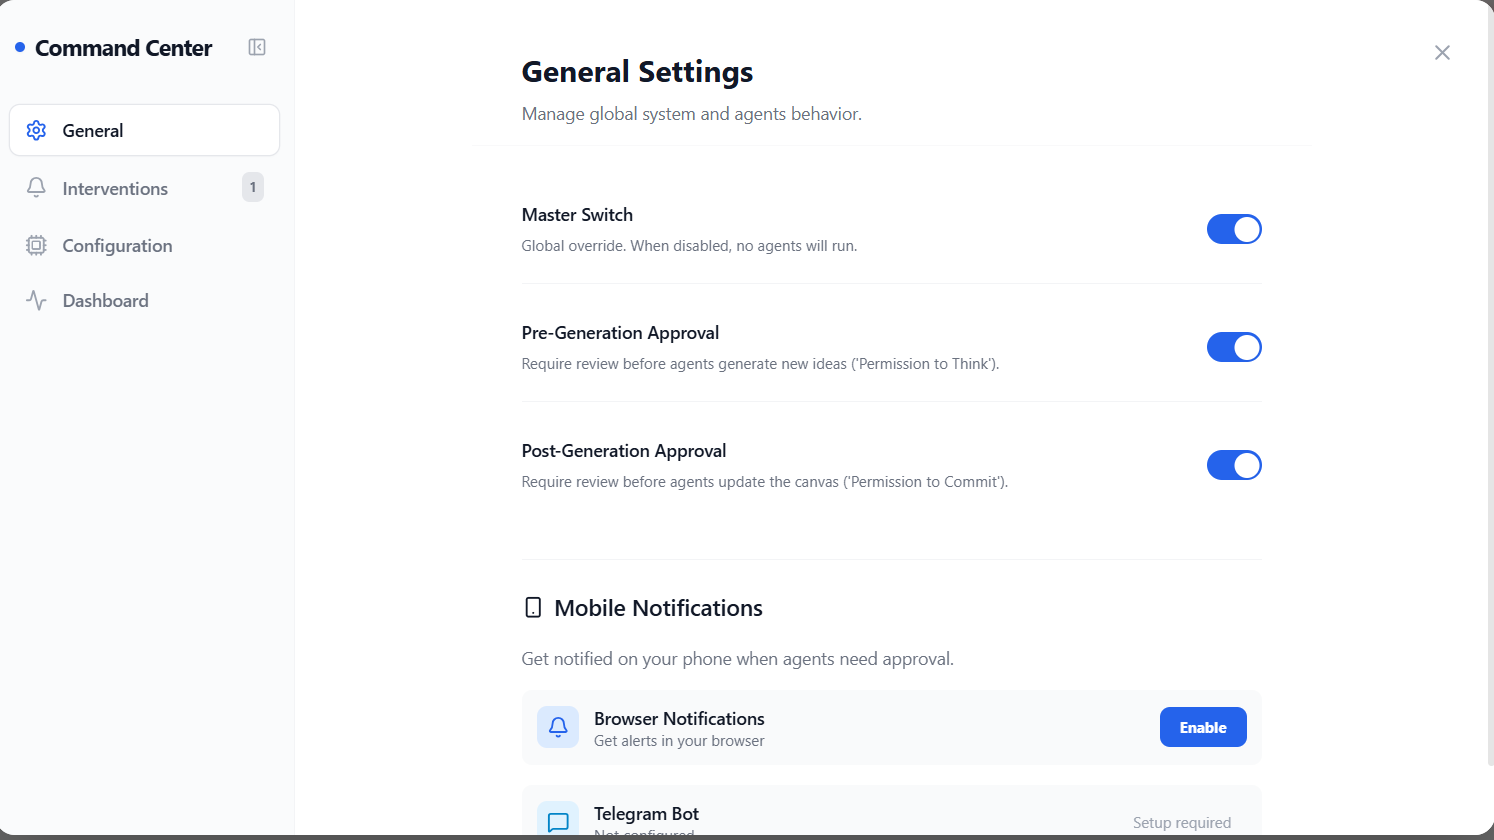Click the Telegram Bot setup required label
The height and width of the screenshot is (840, 1494).
coord(1182,823)
